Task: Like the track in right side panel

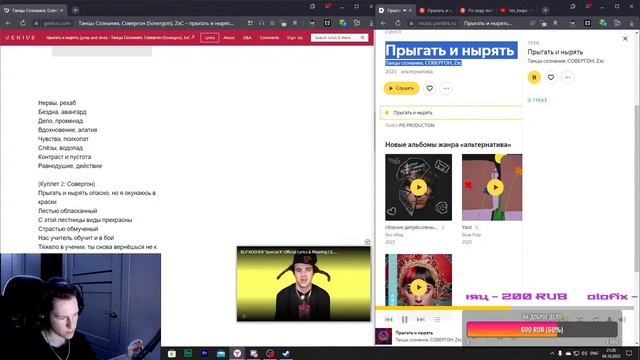Action: [551, 77]
